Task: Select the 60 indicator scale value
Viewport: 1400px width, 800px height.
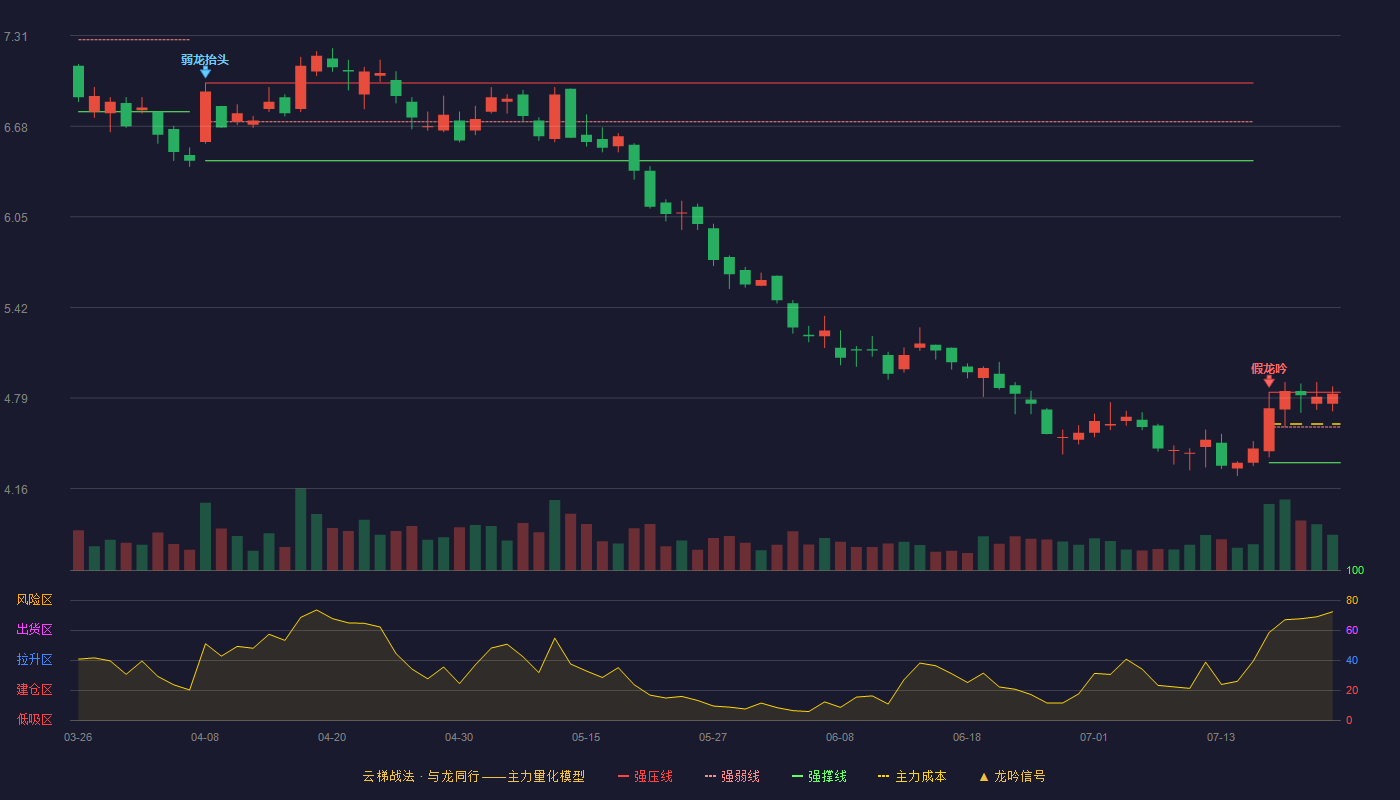Action: click(x=1352, y=630)
